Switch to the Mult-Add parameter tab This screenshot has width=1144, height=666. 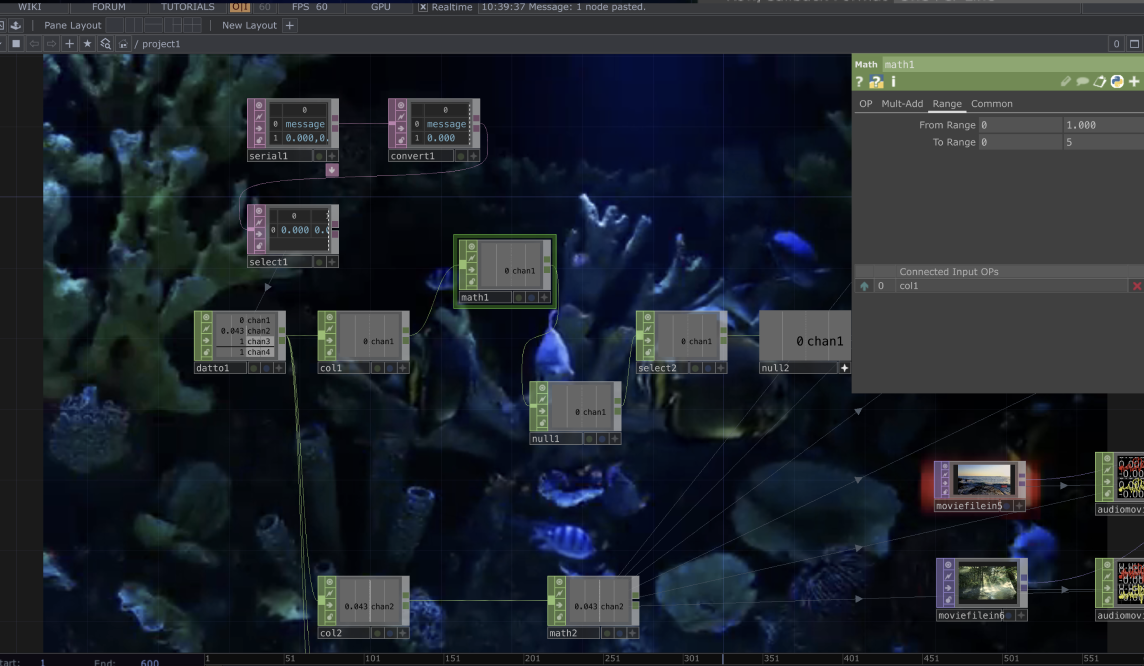(901, 104)
